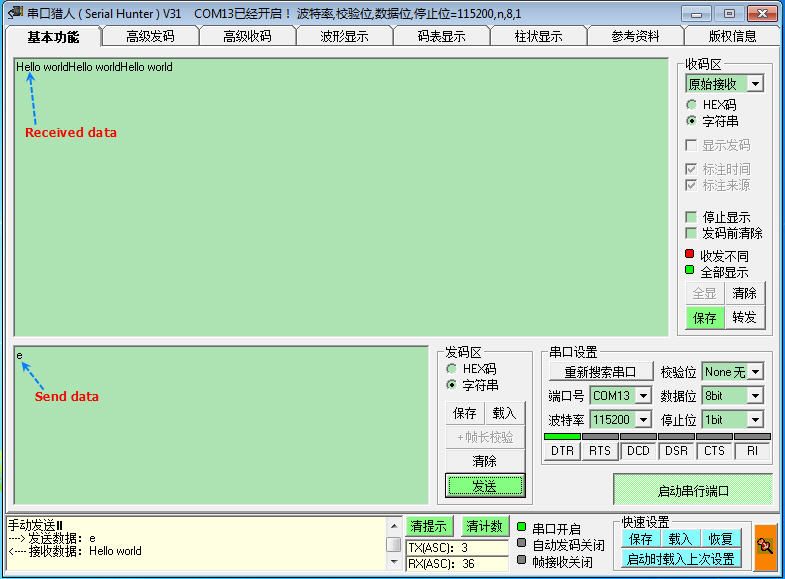Click the DCD signal indicator
This screenshot has width=785, height=579.
[638, 450]
